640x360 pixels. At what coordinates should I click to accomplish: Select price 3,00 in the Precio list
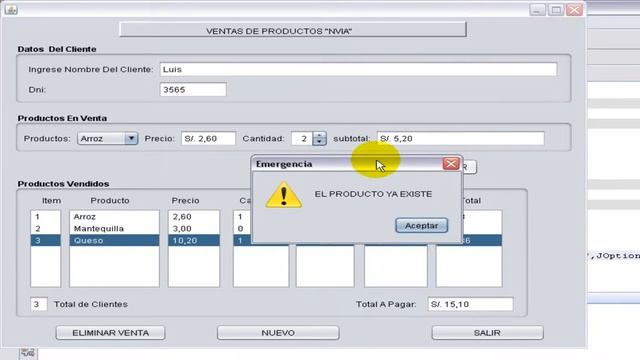pos(194,229)
